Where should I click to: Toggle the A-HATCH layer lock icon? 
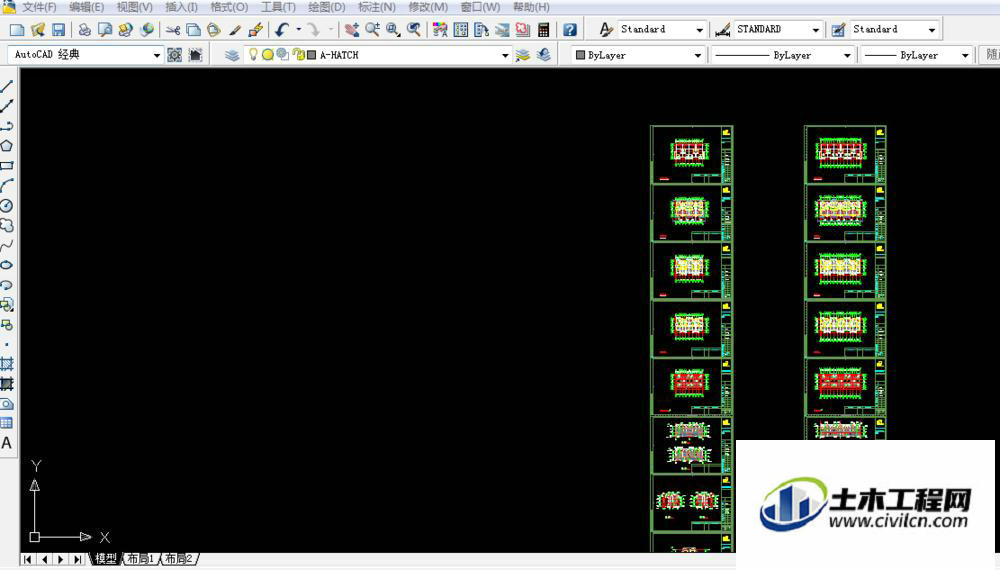[298, 55]
